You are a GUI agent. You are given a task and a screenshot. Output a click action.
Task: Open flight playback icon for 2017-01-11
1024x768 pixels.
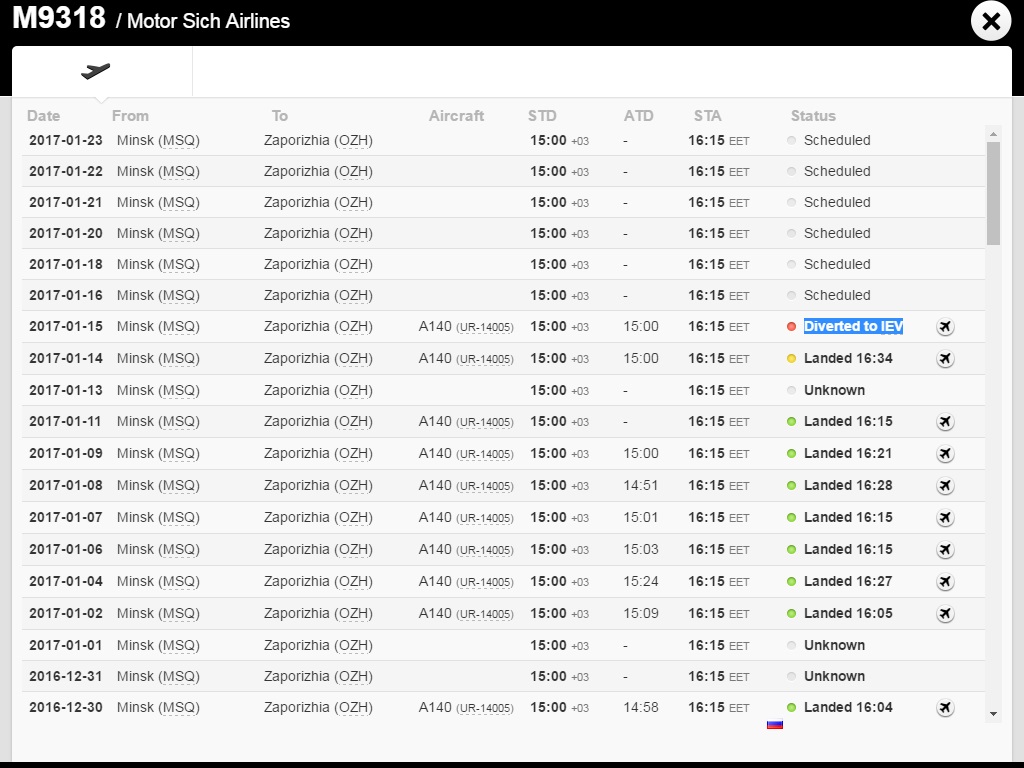945,422
